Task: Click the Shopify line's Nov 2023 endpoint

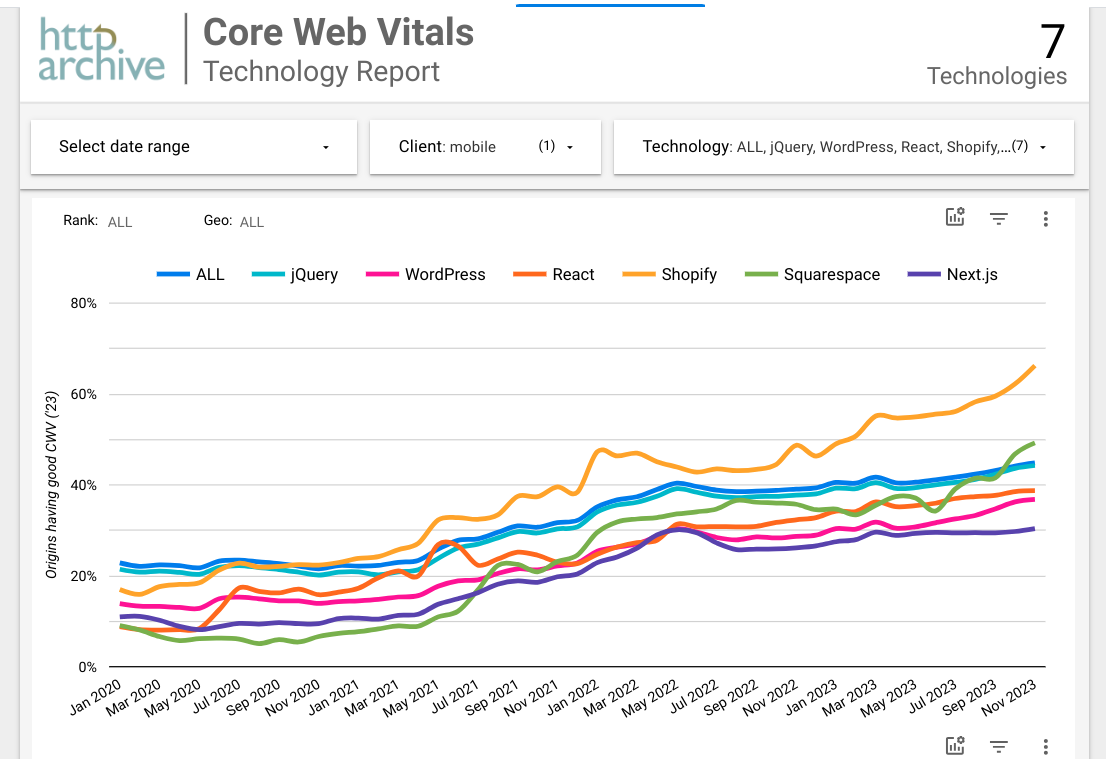Action: pos(1034,367)
